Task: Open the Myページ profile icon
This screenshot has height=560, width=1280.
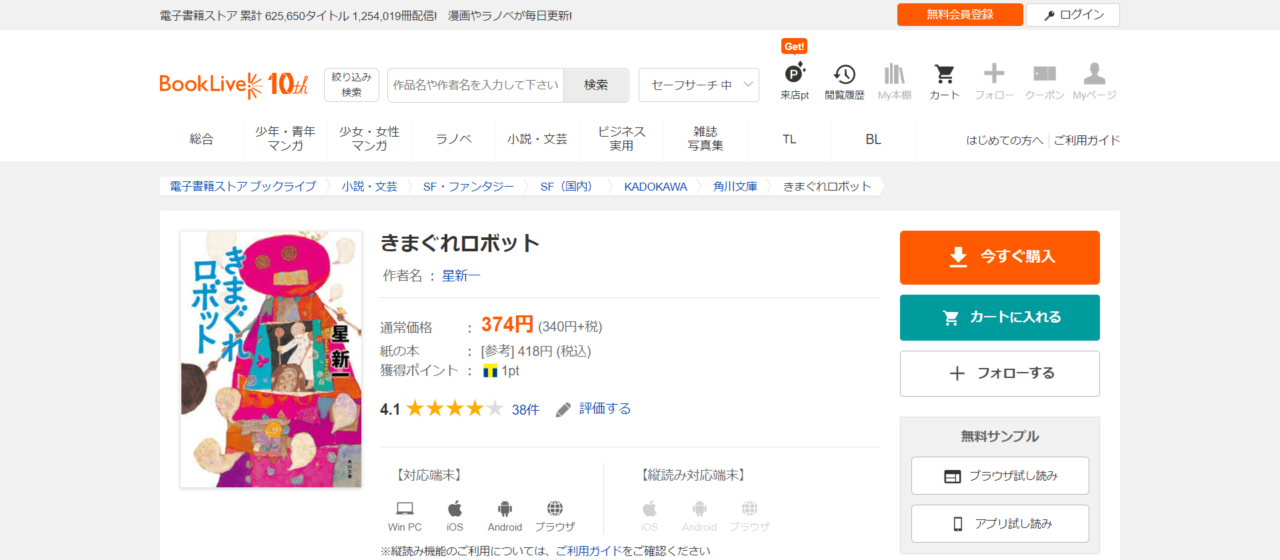Action: point(1094,76)
